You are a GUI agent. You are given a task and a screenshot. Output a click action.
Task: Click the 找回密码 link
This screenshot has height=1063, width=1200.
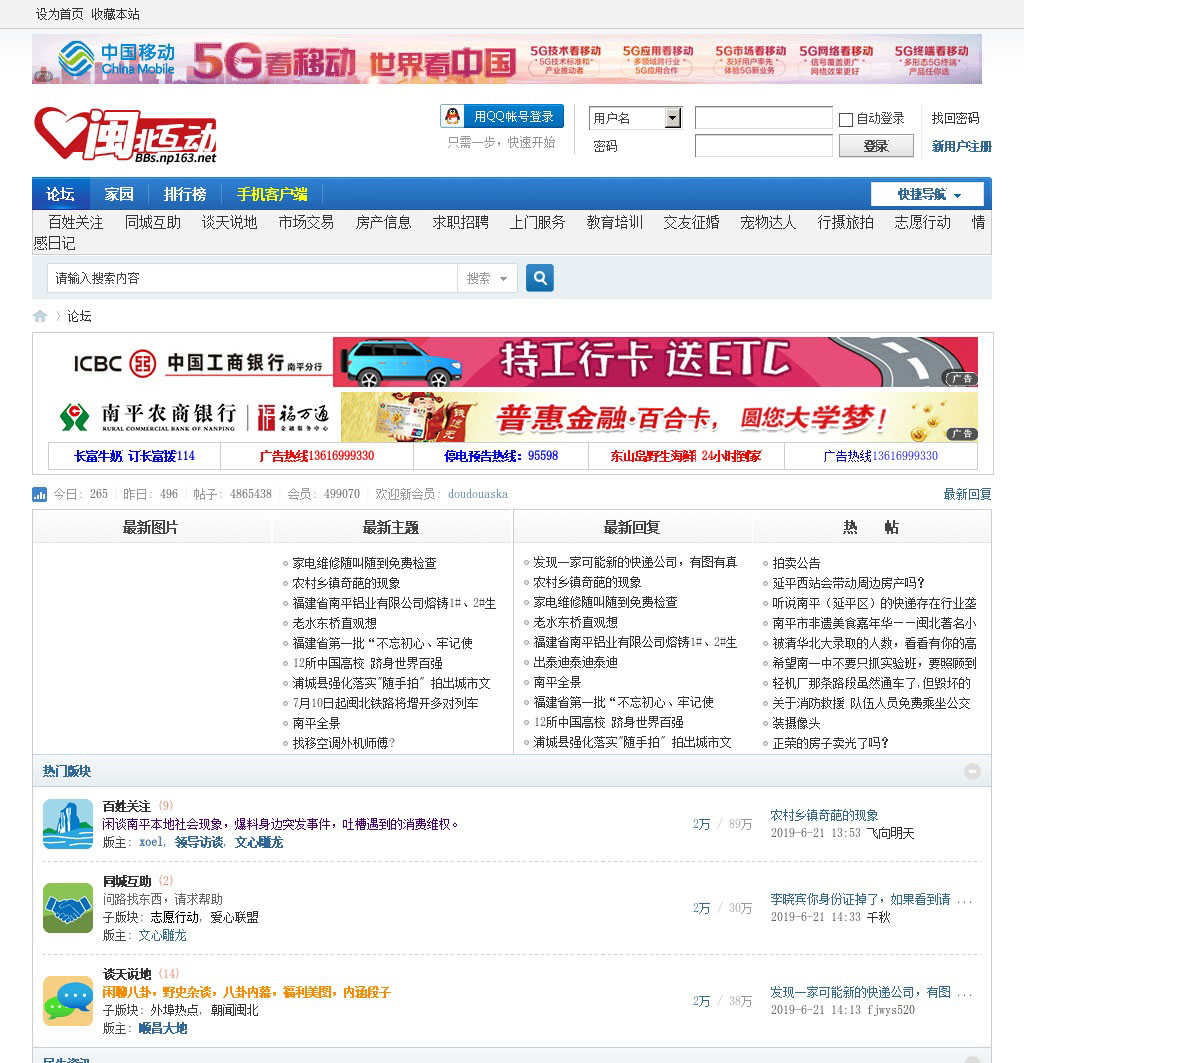(x=955, y=118)
